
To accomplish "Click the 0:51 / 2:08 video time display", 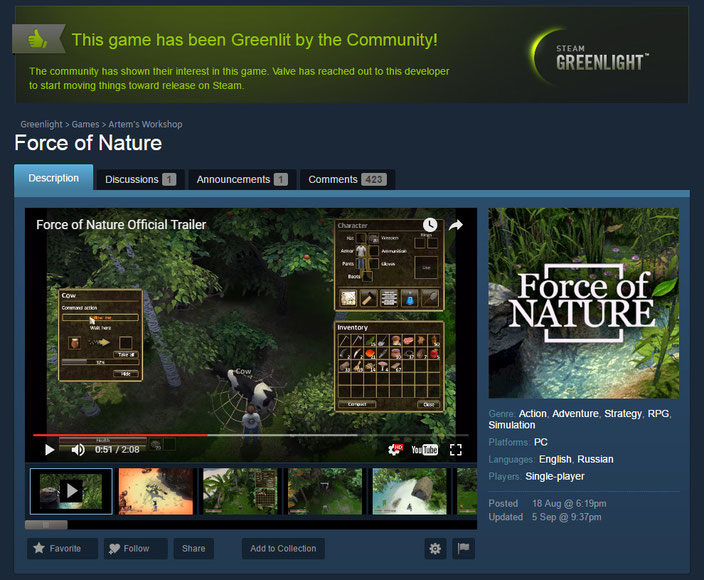I will pyautogui.click(x=117, y=449).
